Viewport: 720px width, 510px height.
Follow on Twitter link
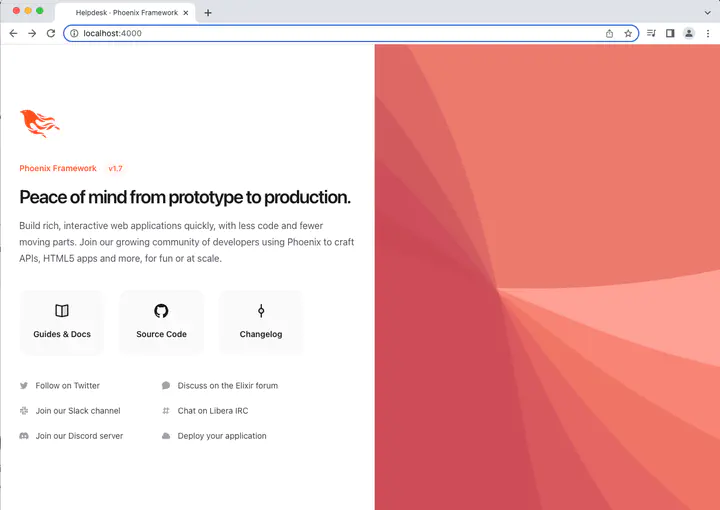point(68,386)
